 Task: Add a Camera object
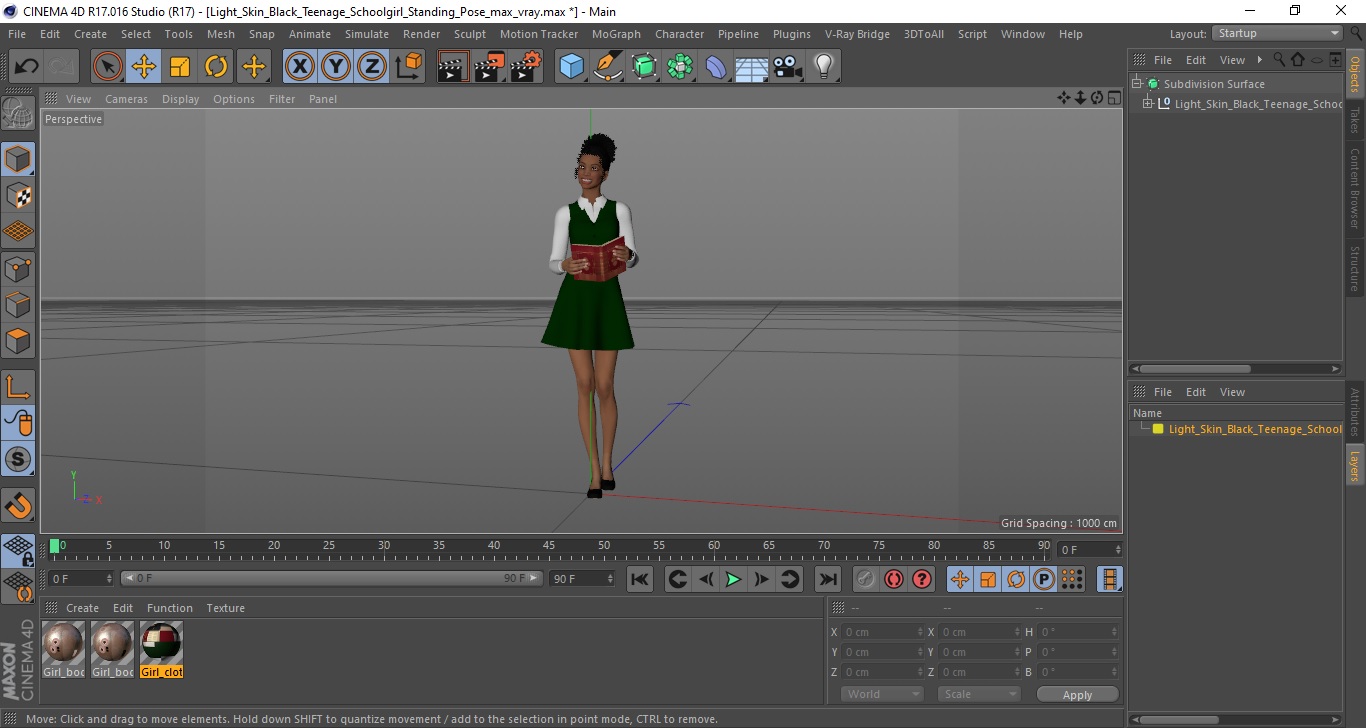[787, 67]
